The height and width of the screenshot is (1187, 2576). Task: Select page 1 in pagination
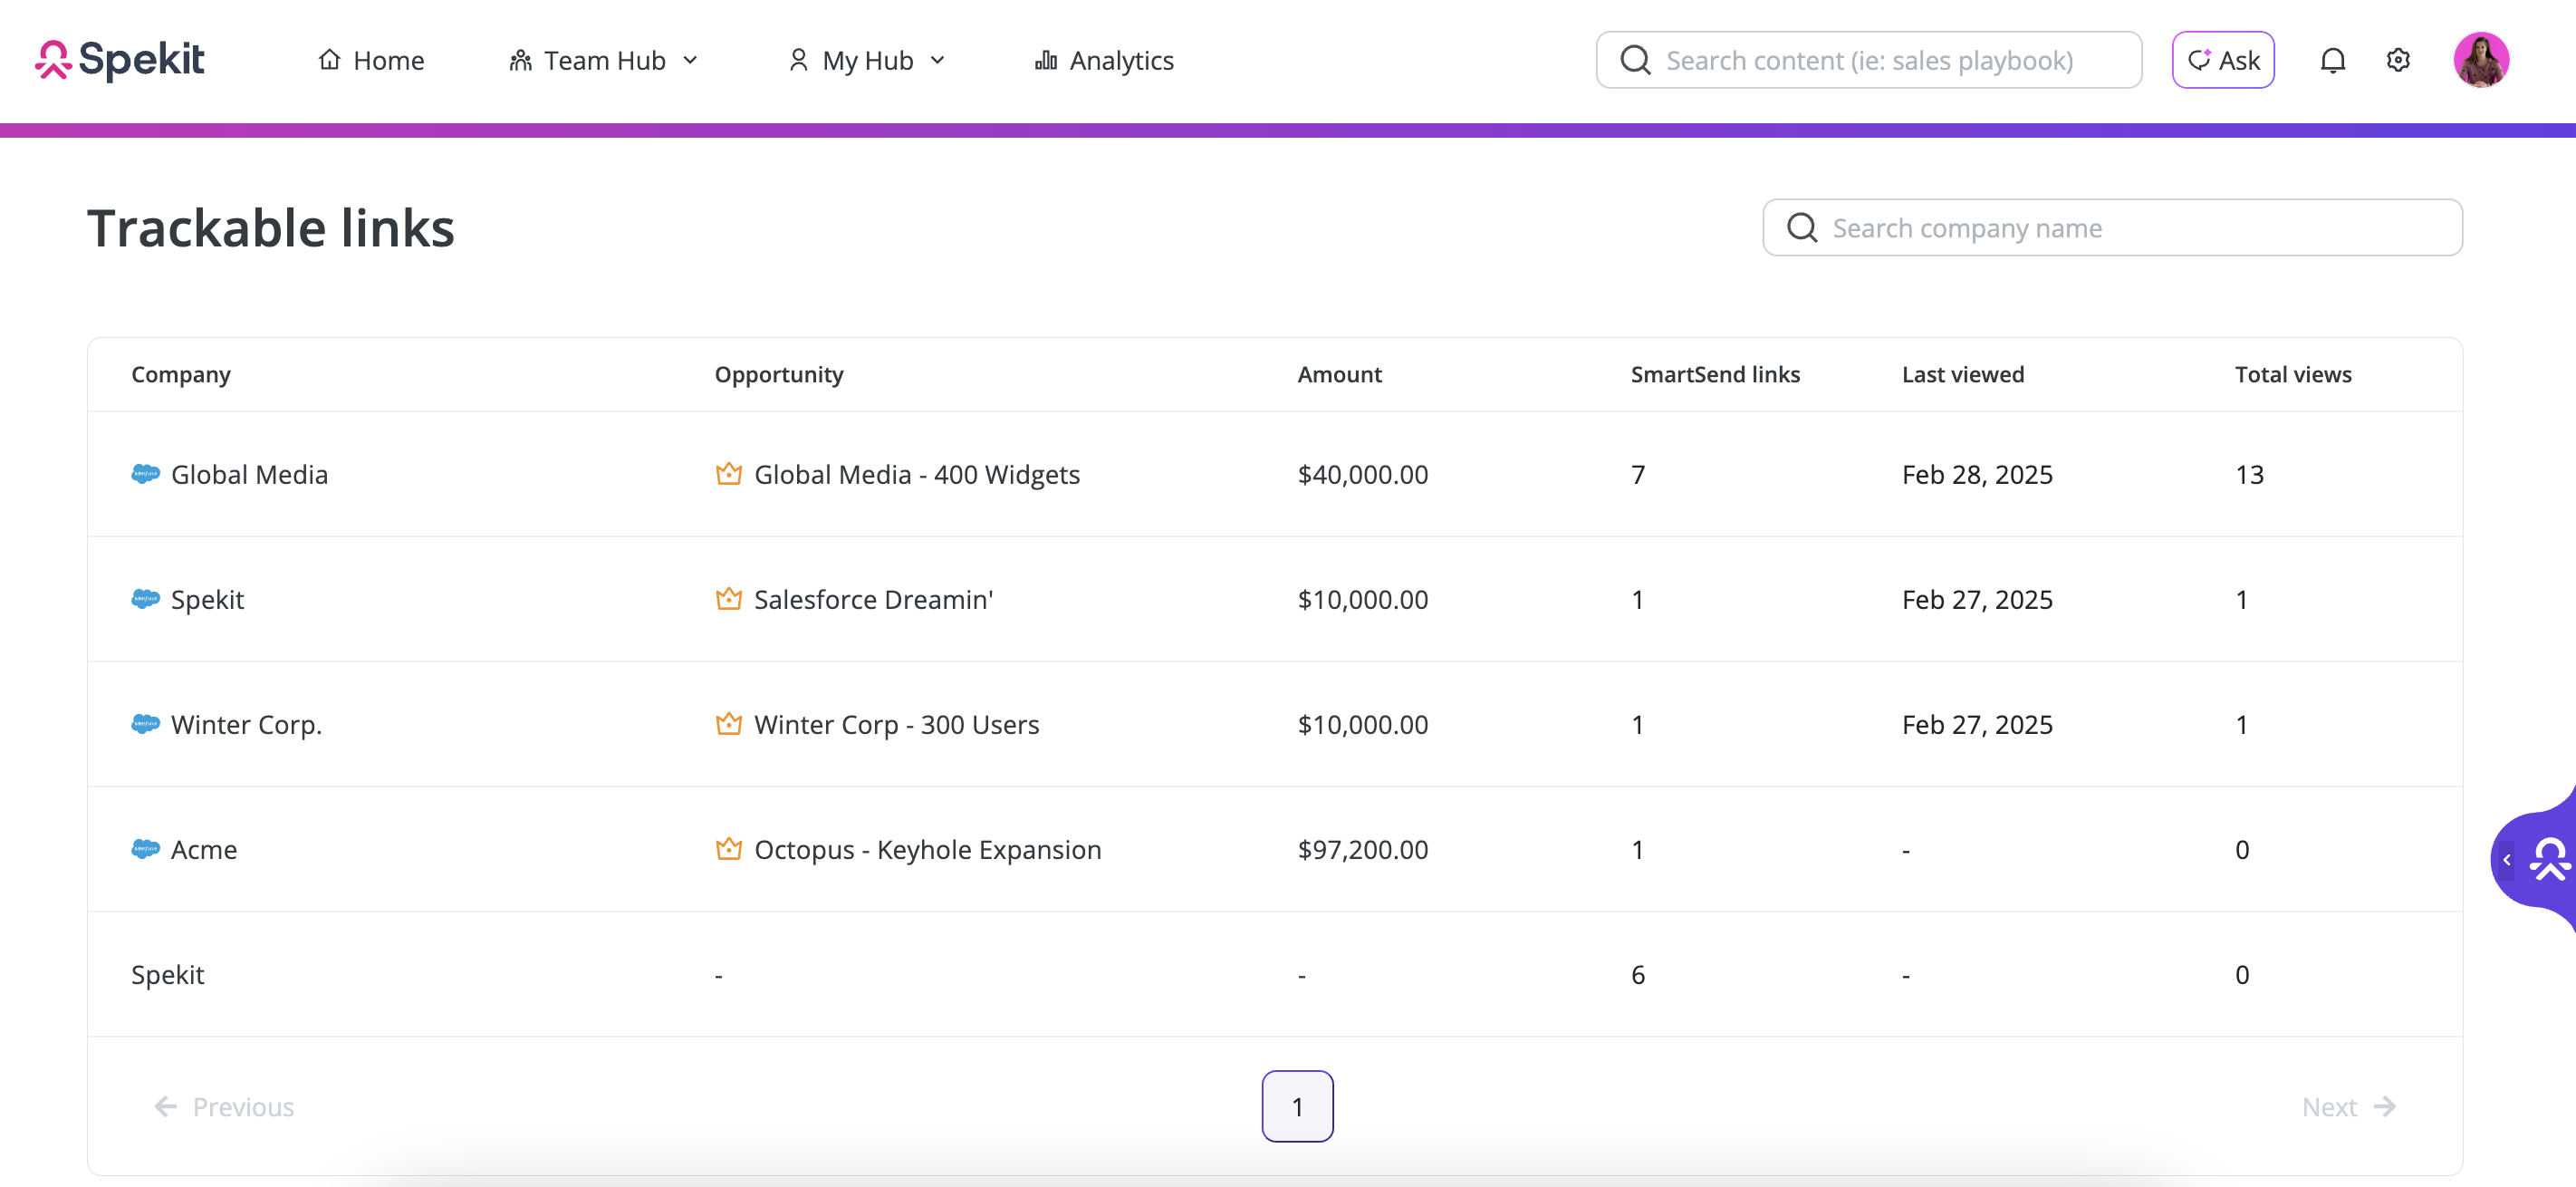[1297, 1107]
